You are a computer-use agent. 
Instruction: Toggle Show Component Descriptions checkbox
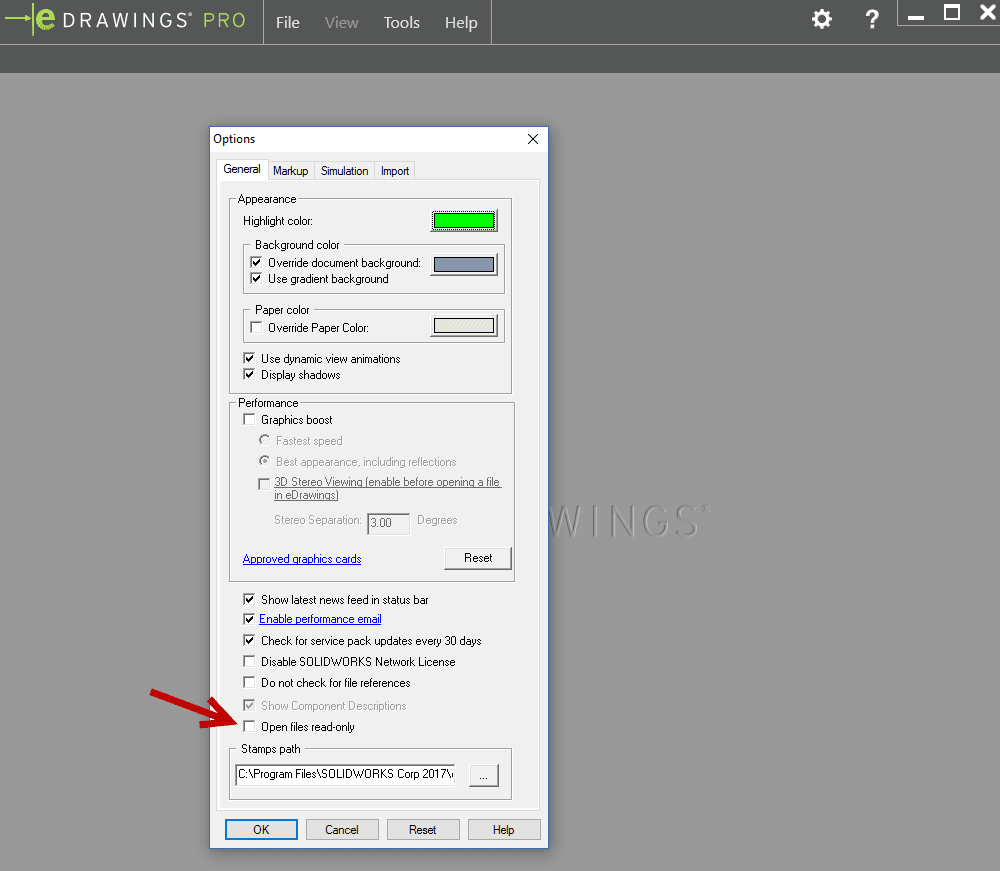[x=249, y=705]
